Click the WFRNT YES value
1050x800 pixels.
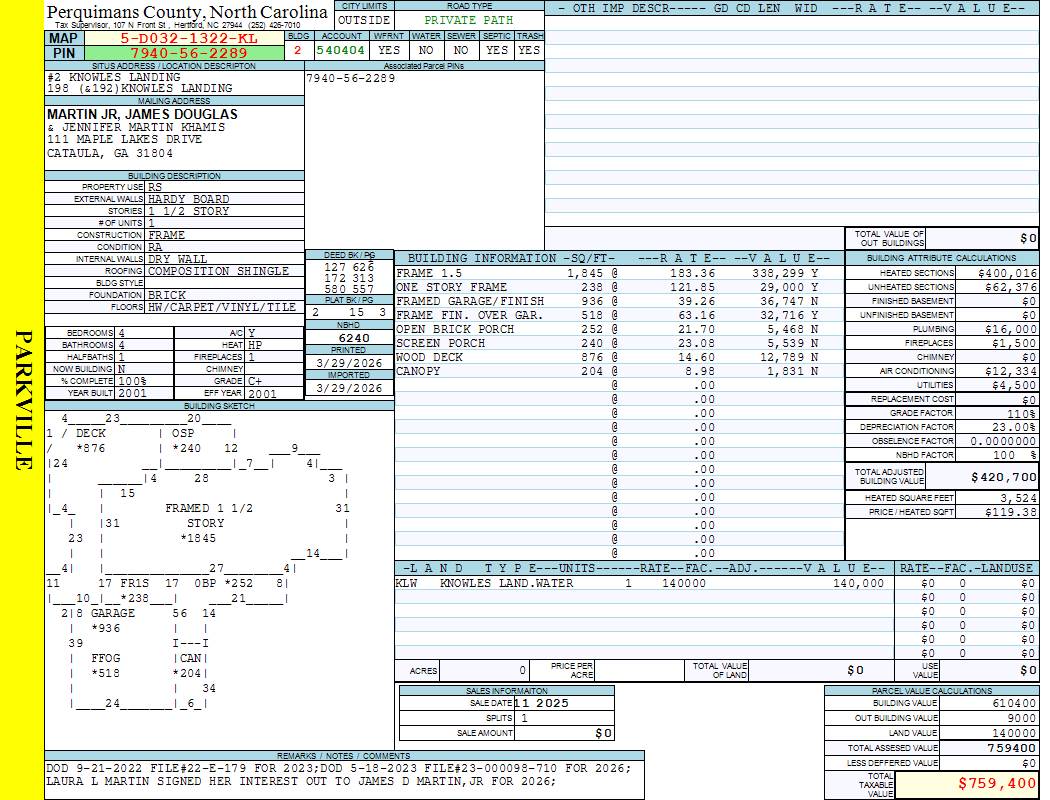389,49
